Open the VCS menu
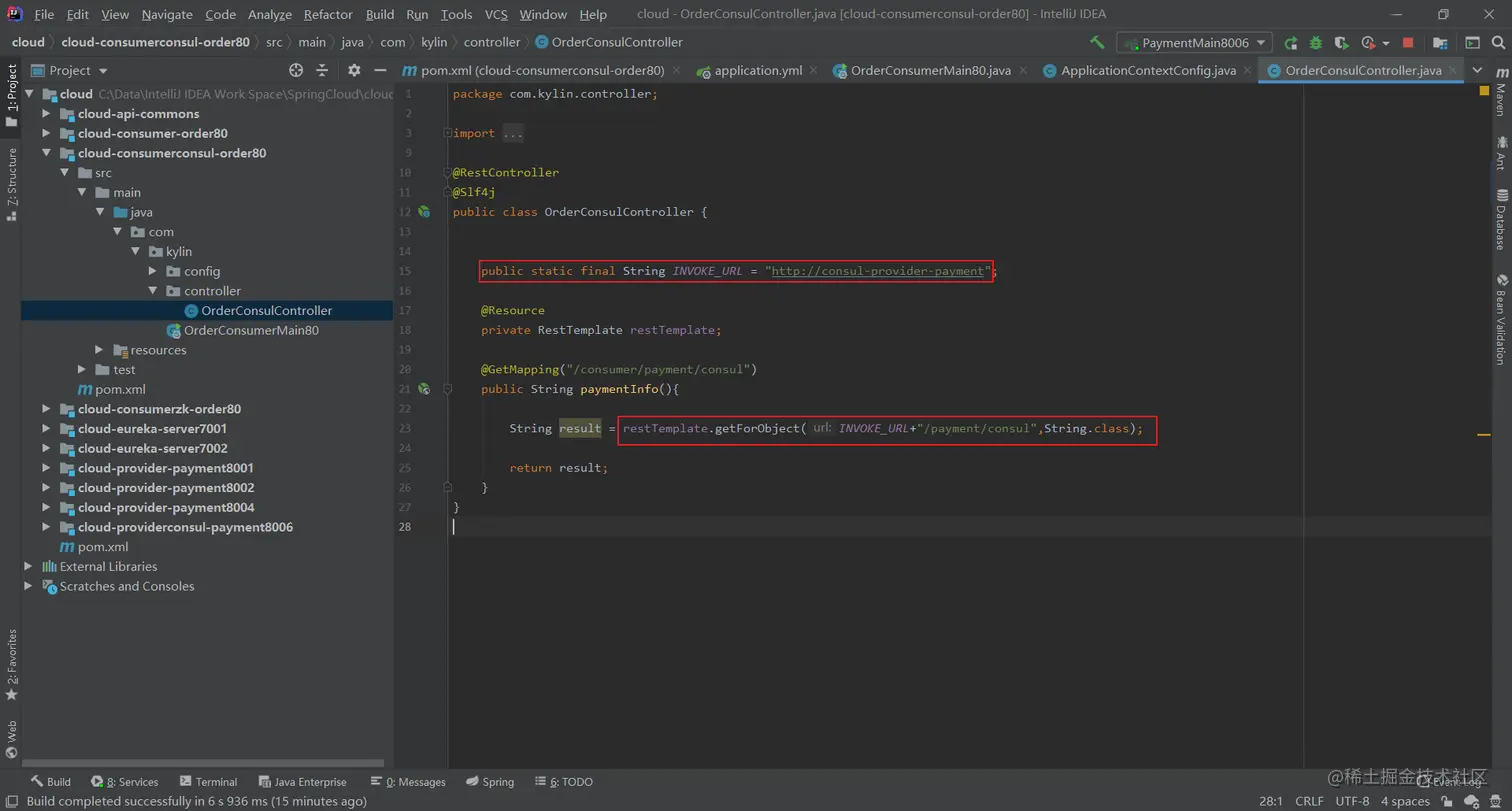Image resolution: width=1512 pixels, height=811 pixels. tap(496, 14)
